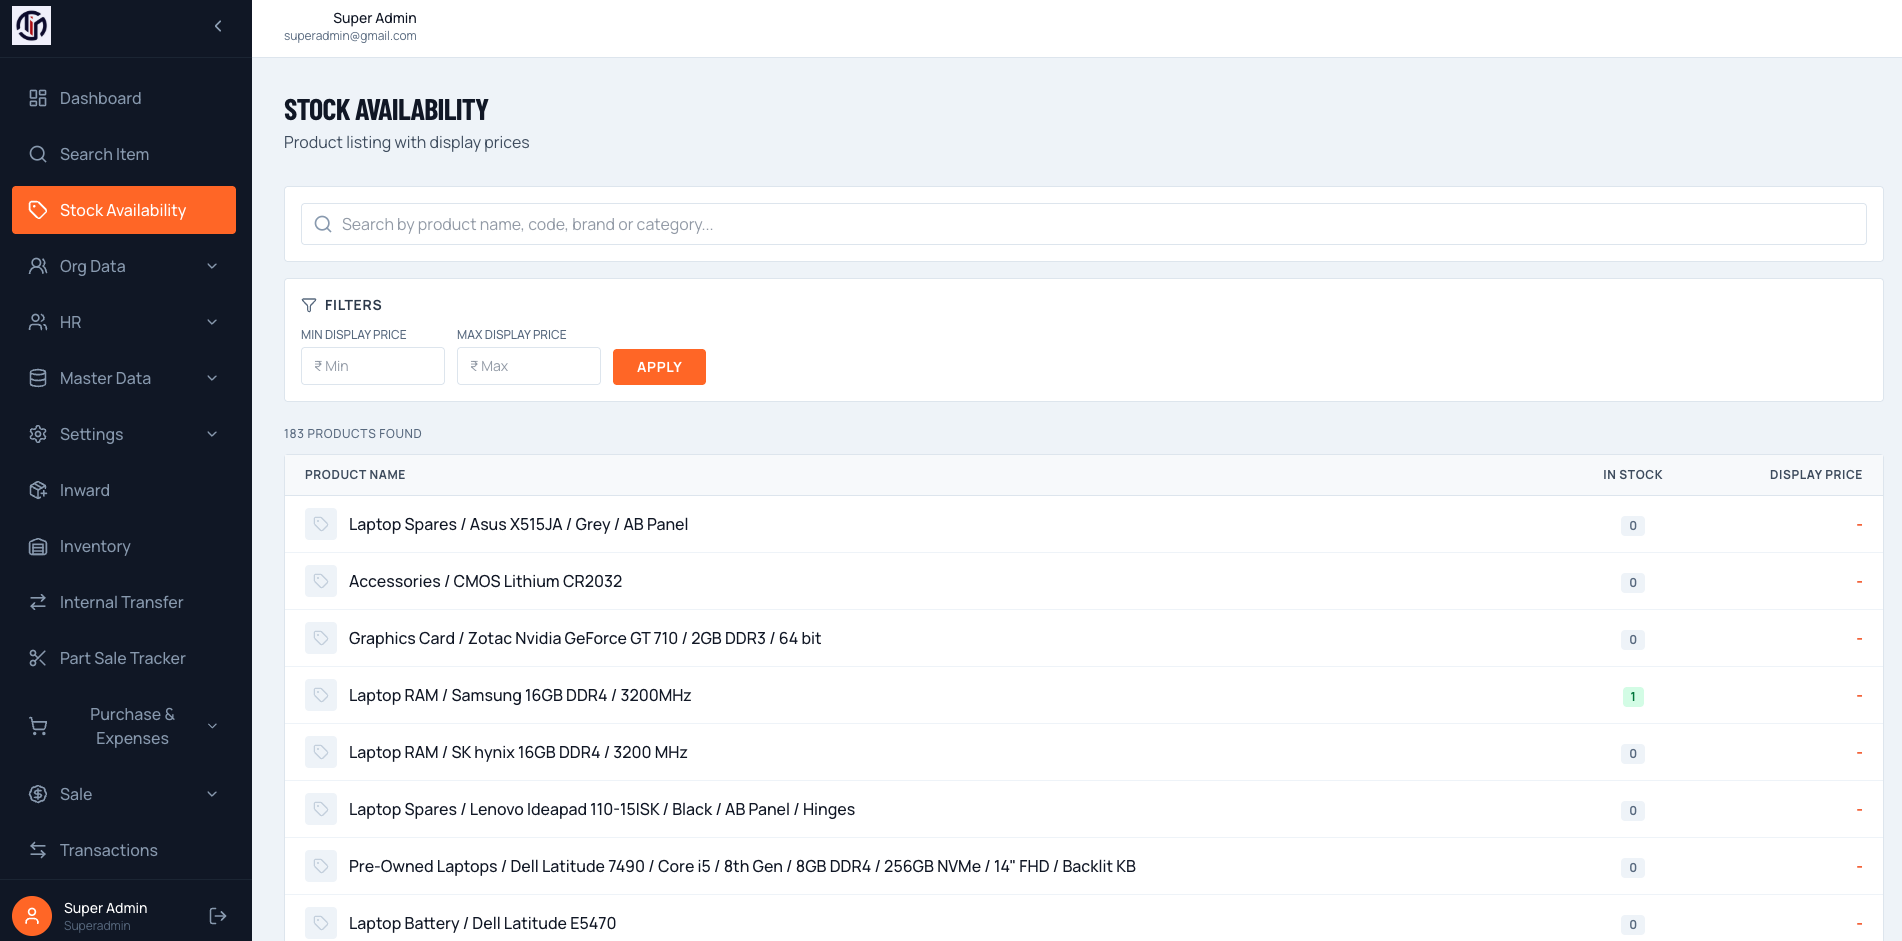This screenshot has height=941, width=1902.
Task: Apply the display price filter
Action: pyautogui.click(x=659, y=367)
